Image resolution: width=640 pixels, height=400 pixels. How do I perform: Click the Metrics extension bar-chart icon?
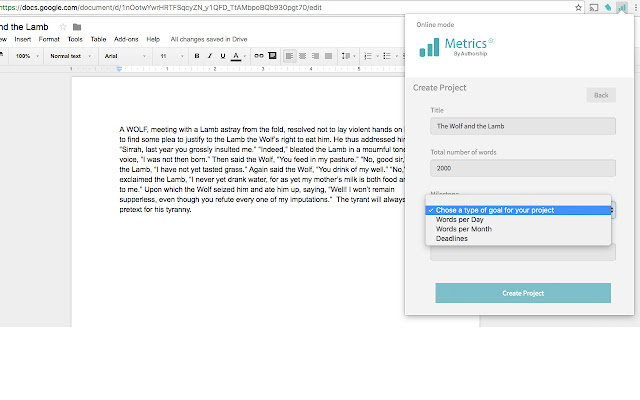[x=622, y=7]
